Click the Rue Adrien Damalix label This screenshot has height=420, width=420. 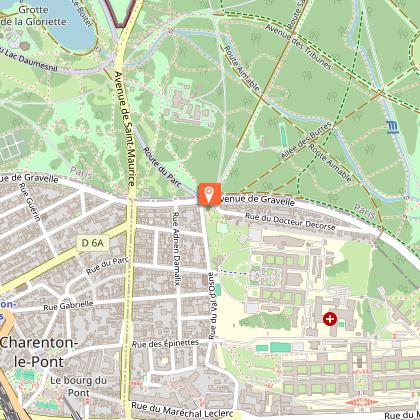[x=176, y=249]
